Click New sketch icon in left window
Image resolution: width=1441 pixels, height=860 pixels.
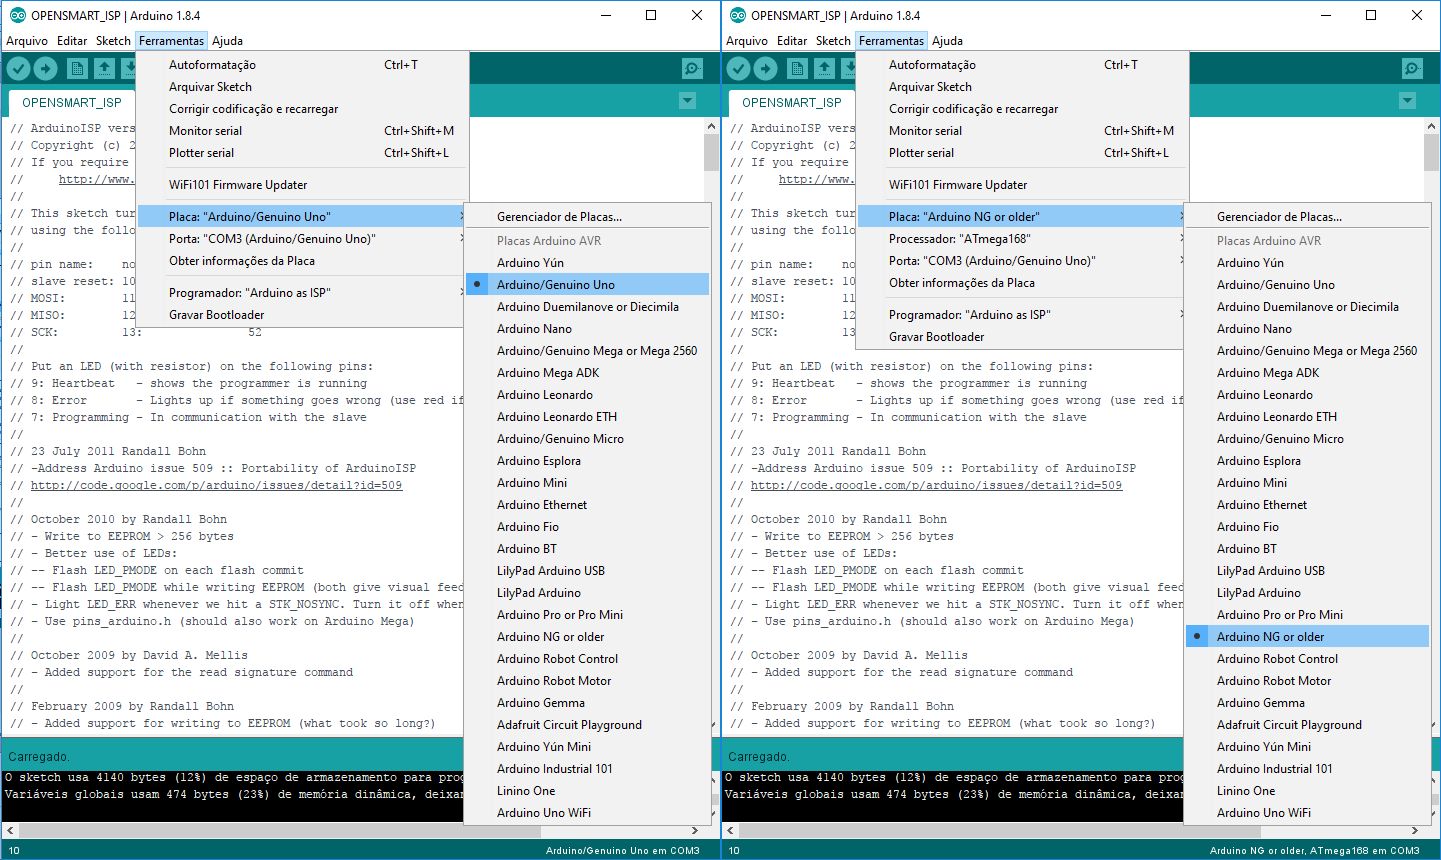[77, 68]
